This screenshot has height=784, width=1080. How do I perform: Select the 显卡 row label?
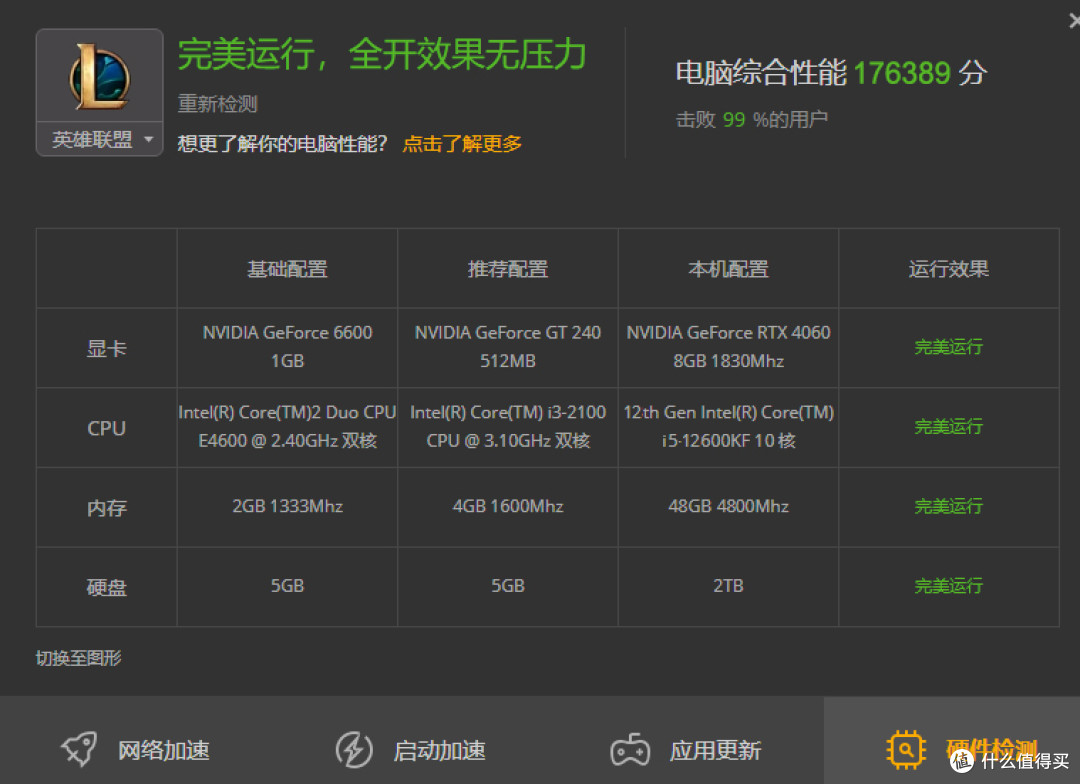click(x=107, y=349)
